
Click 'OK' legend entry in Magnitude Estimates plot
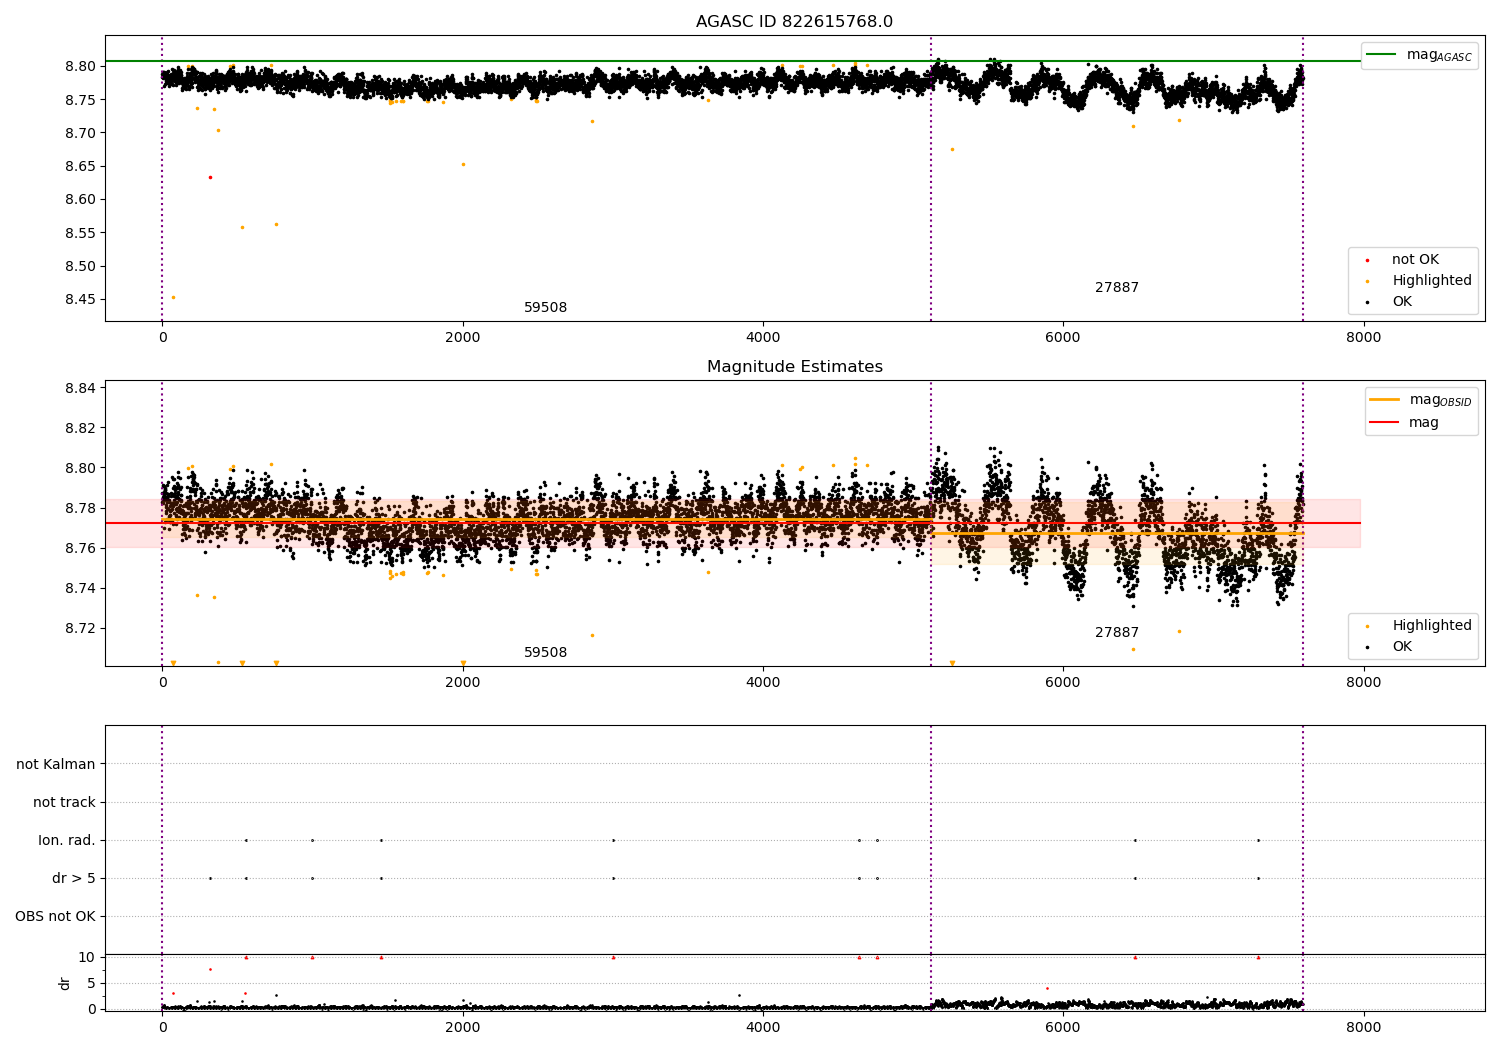click(x=1402, y=647)
